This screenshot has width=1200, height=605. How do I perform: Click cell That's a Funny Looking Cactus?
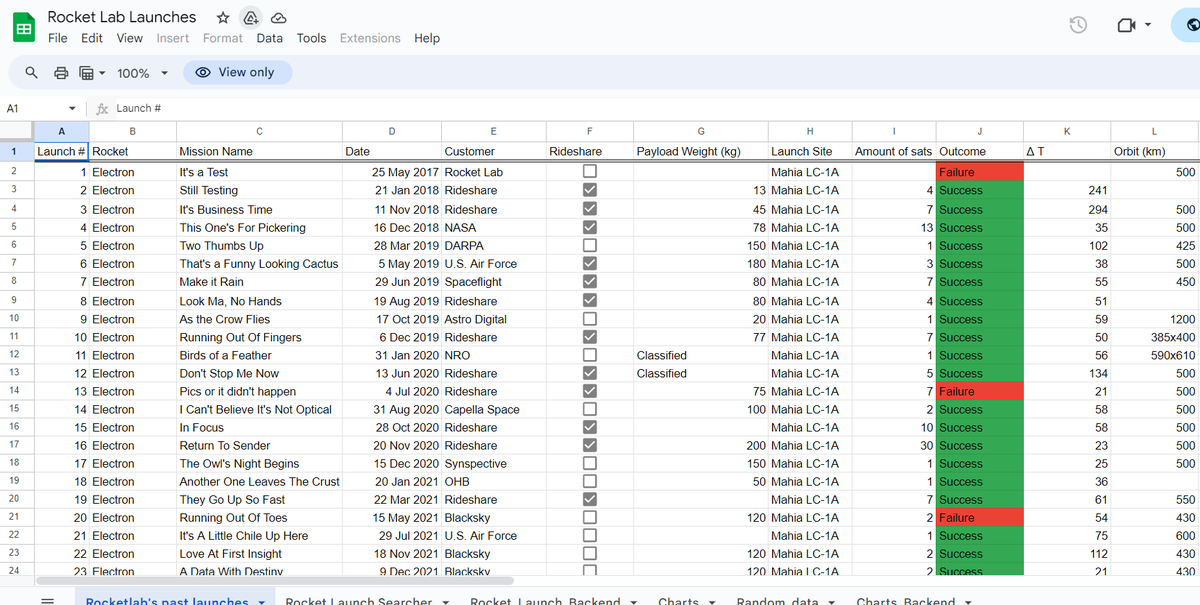pyautogui.click(x=259, y=264)
